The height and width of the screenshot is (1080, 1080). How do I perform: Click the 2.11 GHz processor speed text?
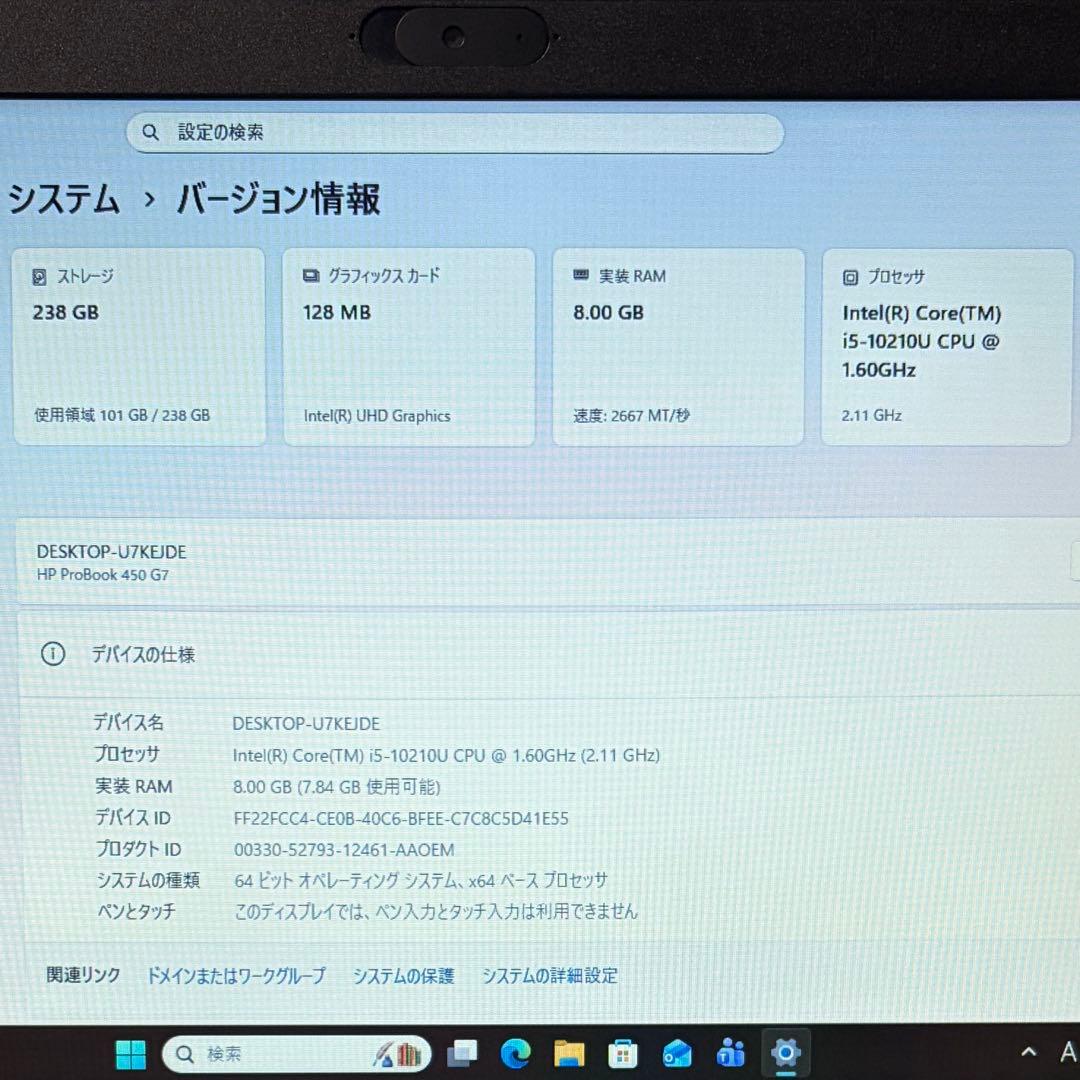[x=871, y=415]
